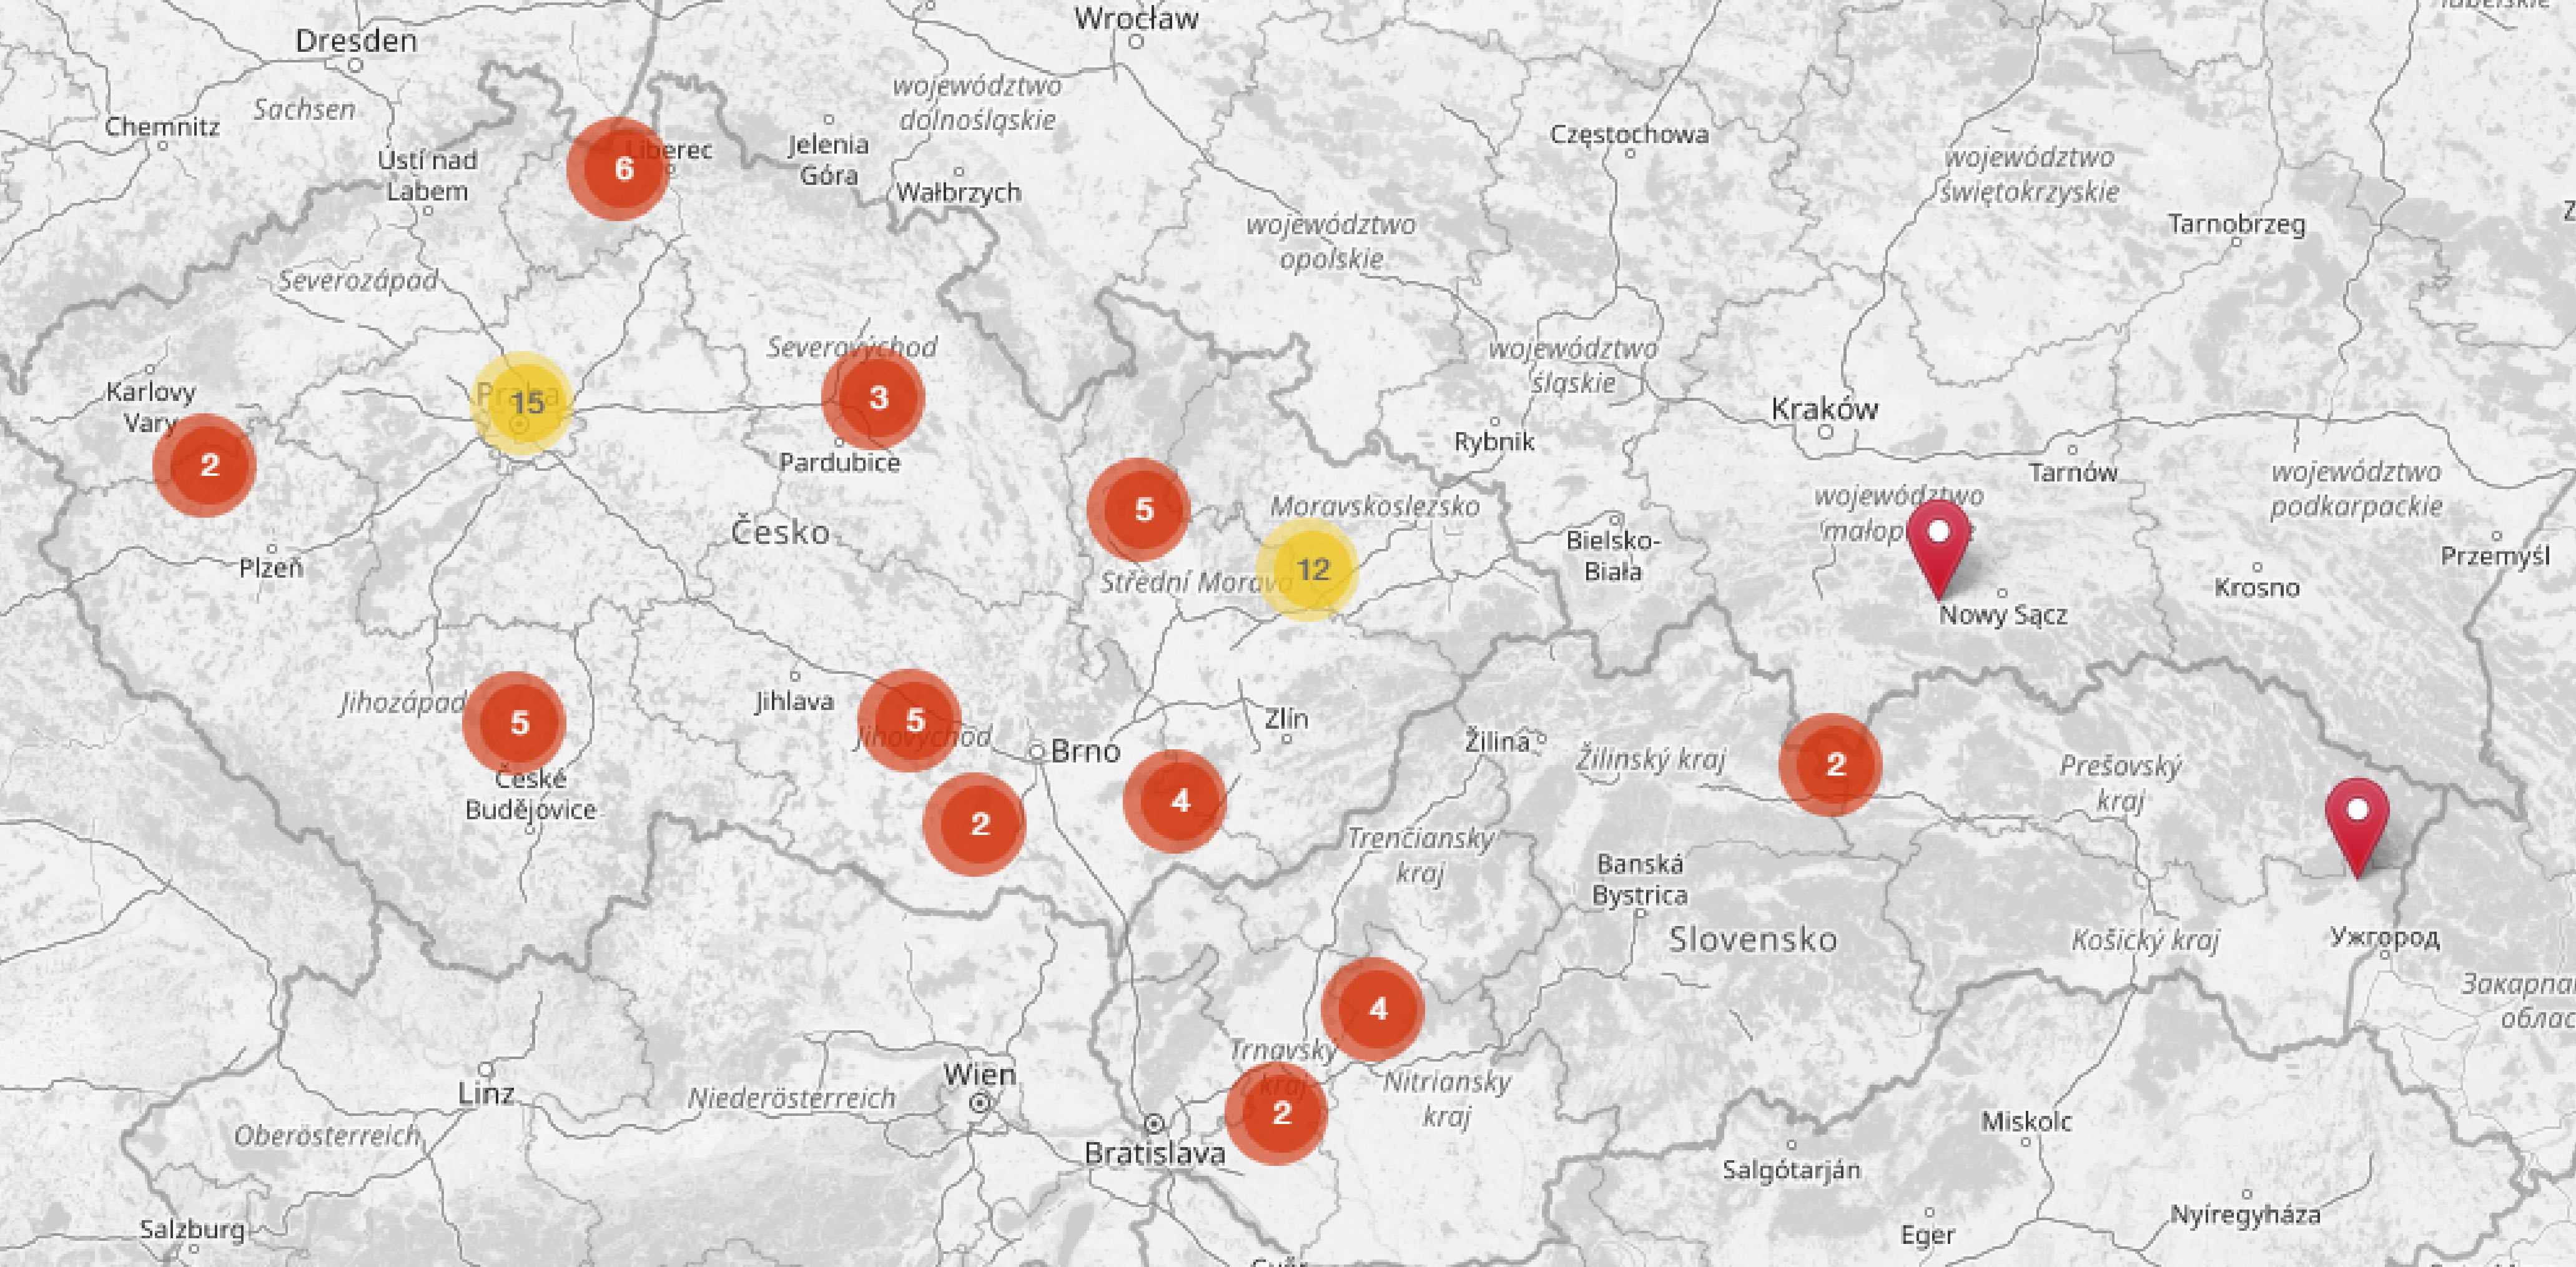
Task: Click the Krosno city label
Action: [2257, 587]
